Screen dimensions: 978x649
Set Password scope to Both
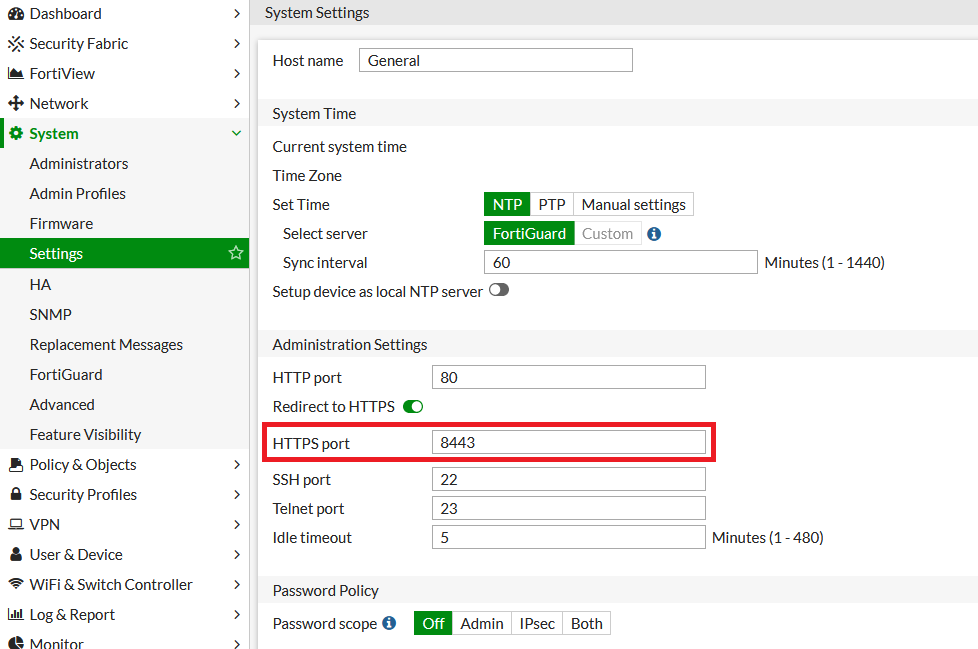[x=586, y=624]
